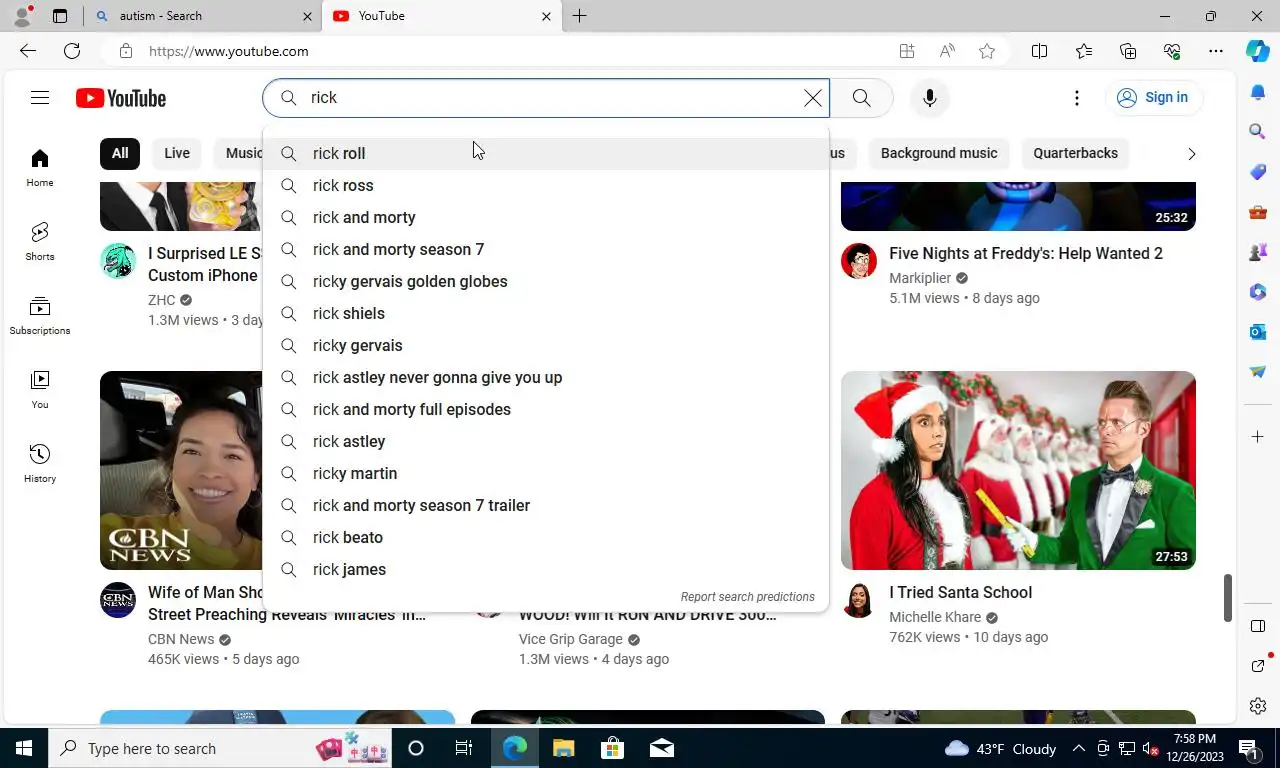This screenshot has height=768, width=1280.
Task: Open Markiplier channel avatar
Action: [859, 260]
